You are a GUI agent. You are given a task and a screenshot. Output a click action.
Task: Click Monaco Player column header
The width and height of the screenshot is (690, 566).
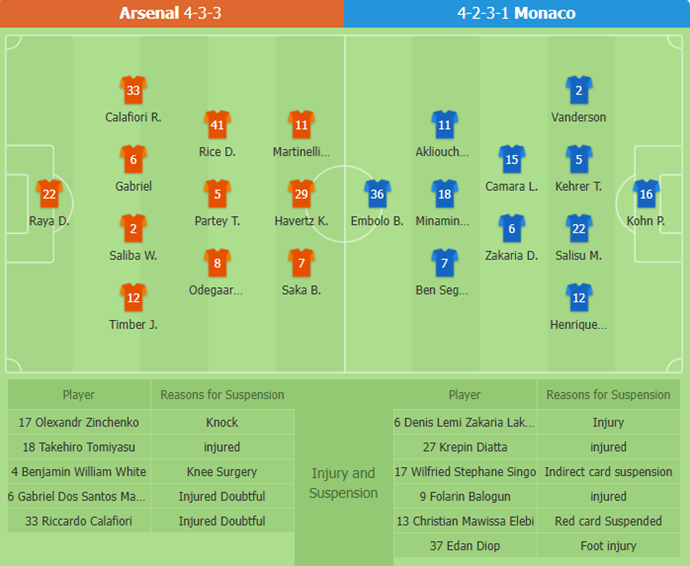(x=465, y=394)
